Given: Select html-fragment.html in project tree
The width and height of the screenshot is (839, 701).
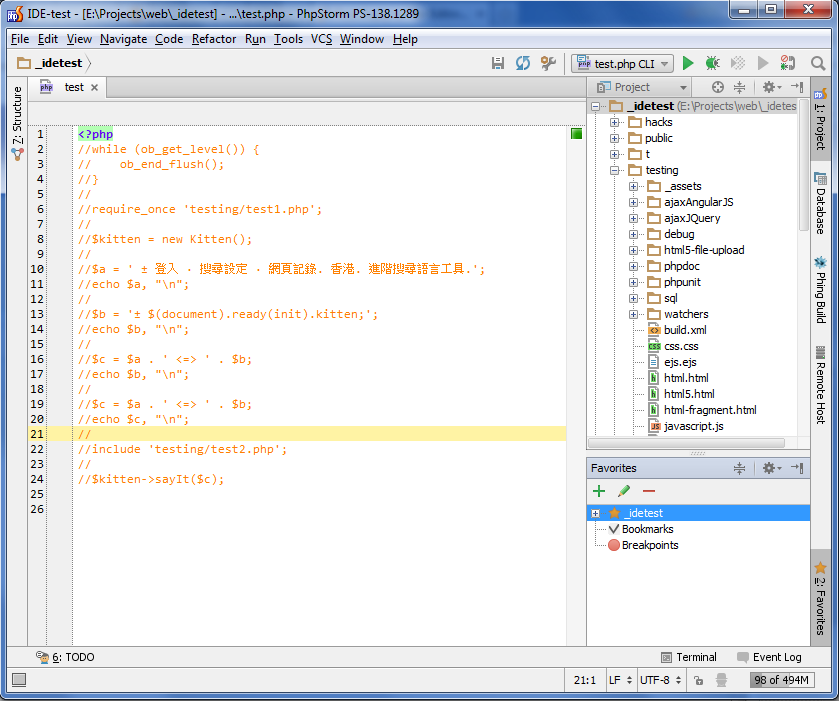Looking at the screenshot, I should (702, 410).
